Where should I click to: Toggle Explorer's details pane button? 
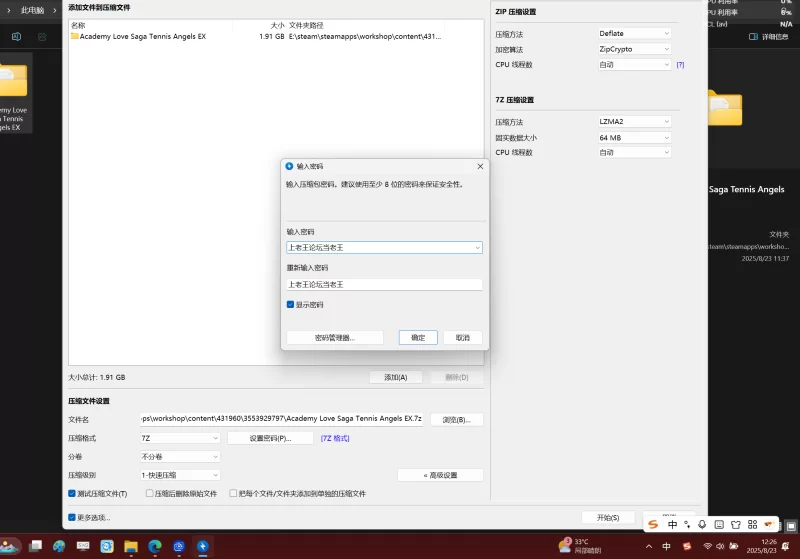click(768, 37)
